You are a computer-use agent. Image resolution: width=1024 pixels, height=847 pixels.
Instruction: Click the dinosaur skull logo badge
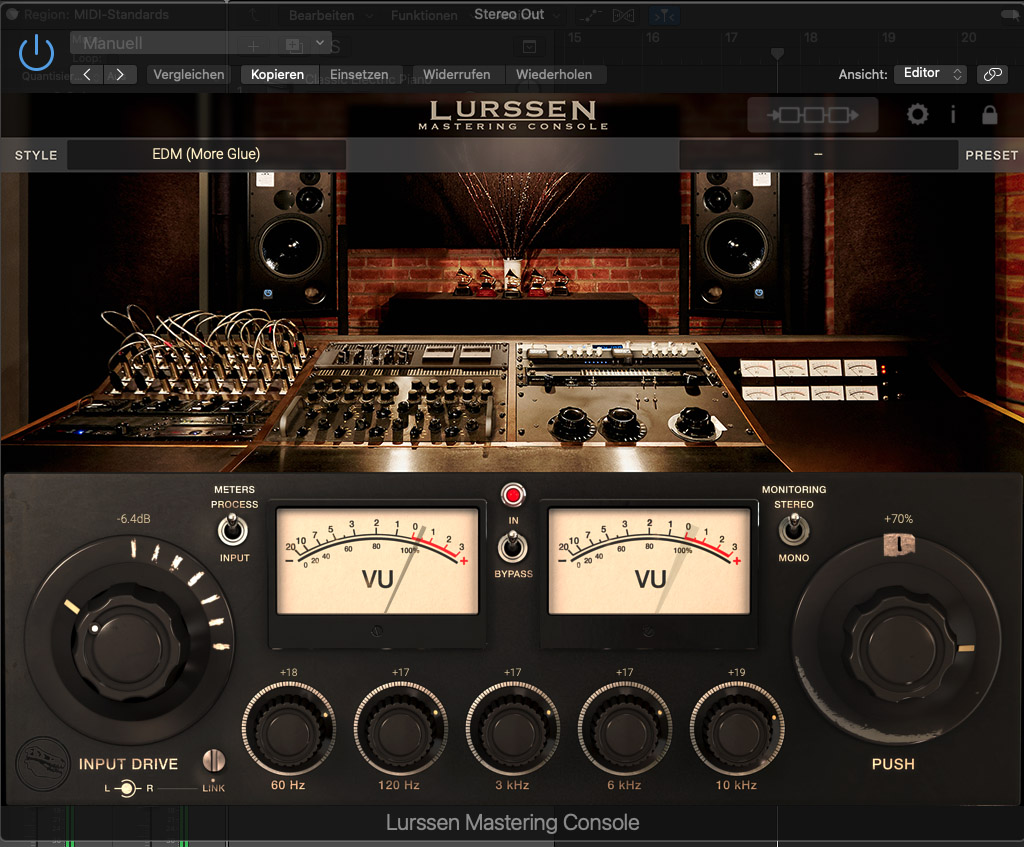coord(42,763)
